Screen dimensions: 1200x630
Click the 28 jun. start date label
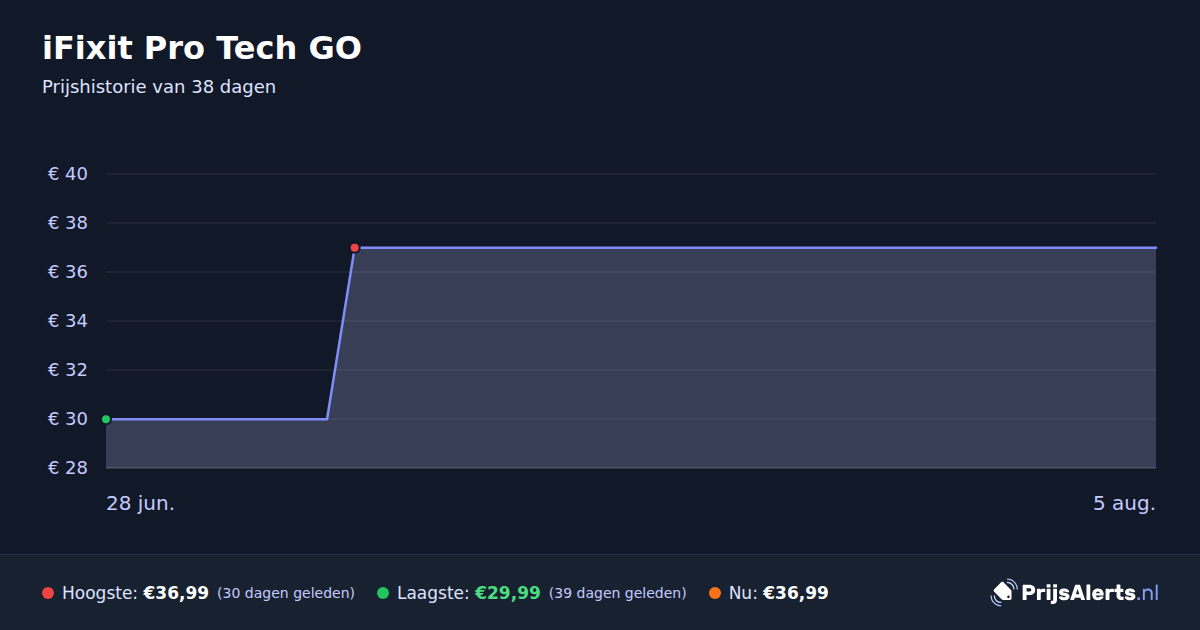click(x=141, y=504)
